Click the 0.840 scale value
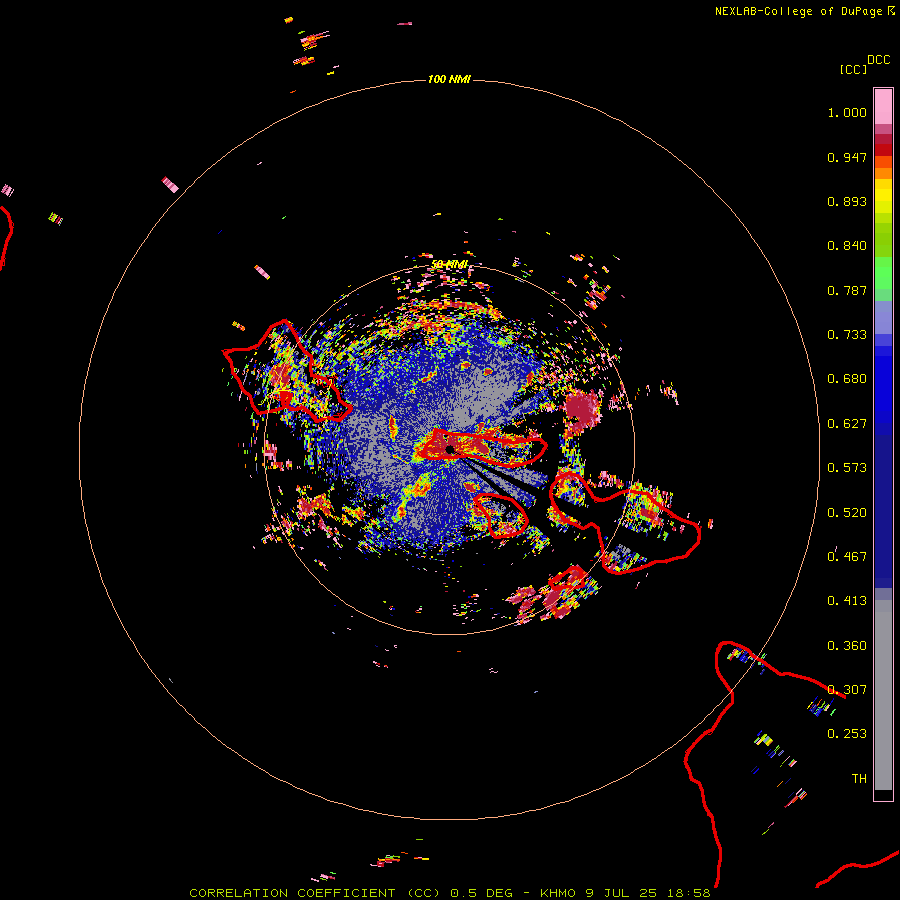 (847, 246)
